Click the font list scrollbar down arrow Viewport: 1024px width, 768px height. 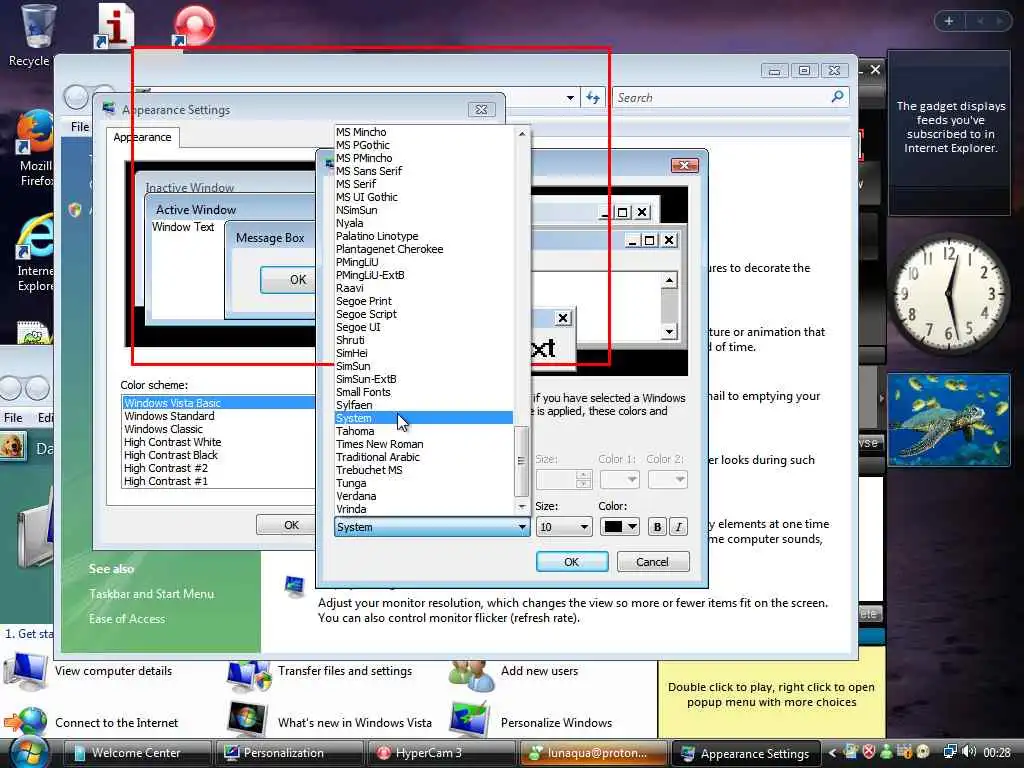coord(521,506)
